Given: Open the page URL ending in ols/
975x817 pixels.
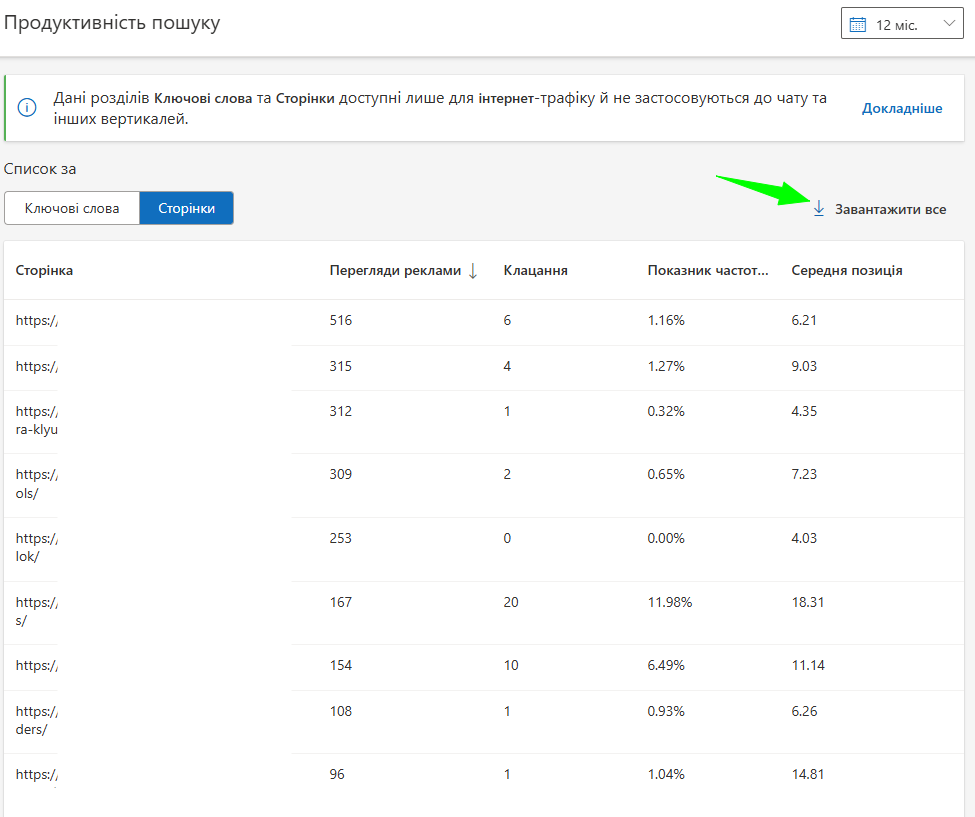Looking at the screenshot, I should 37,475.
